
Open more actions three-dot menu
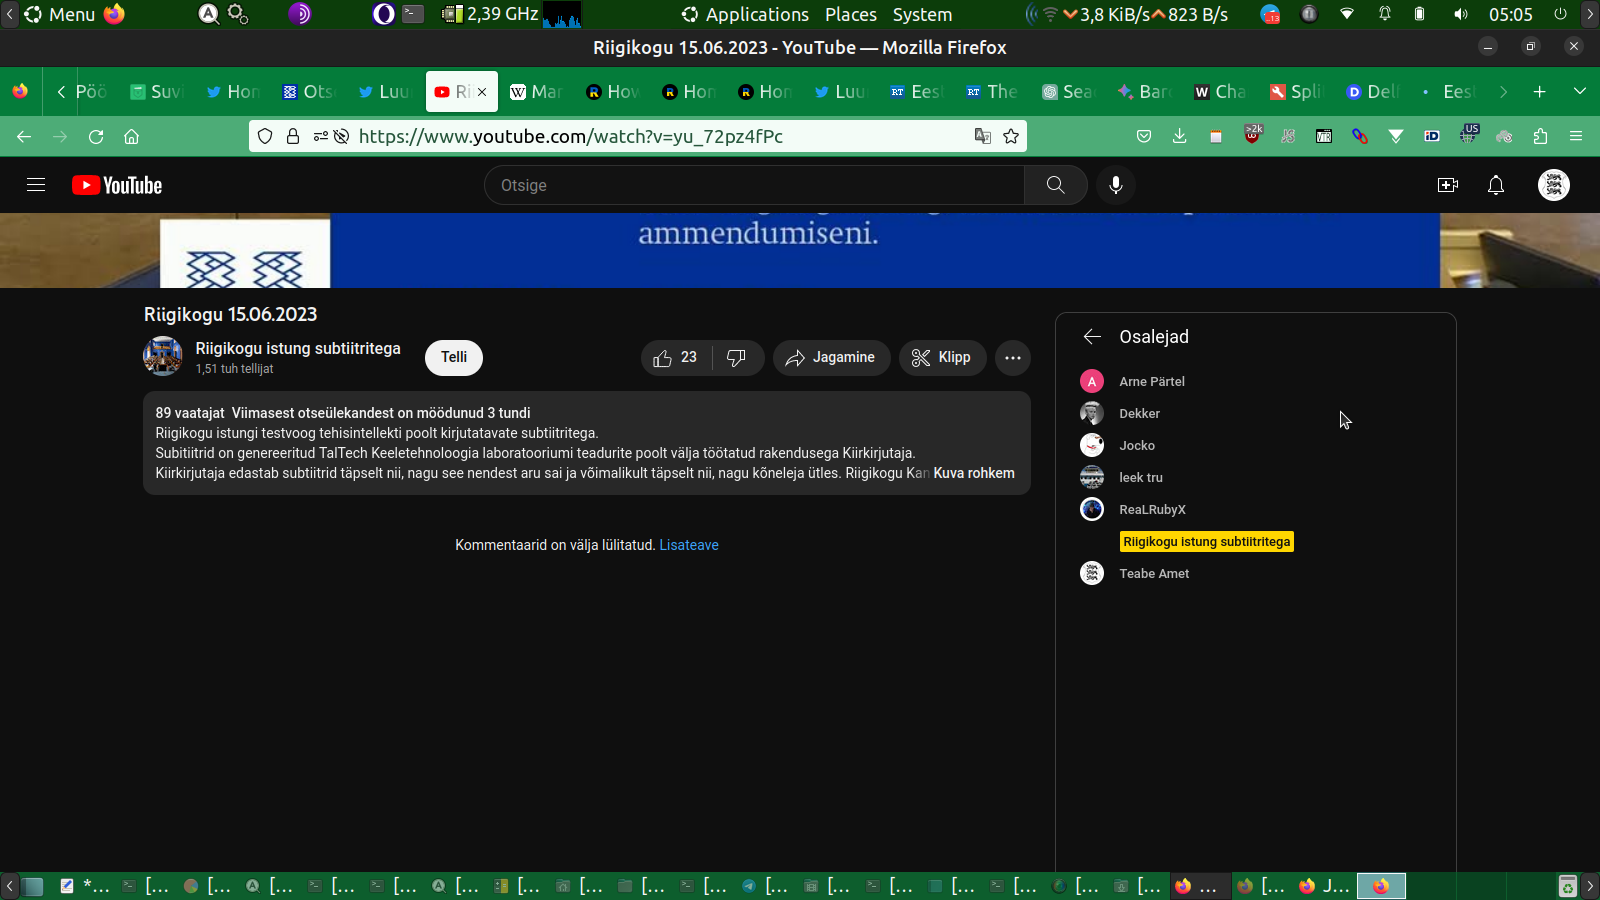[1013, 358]
